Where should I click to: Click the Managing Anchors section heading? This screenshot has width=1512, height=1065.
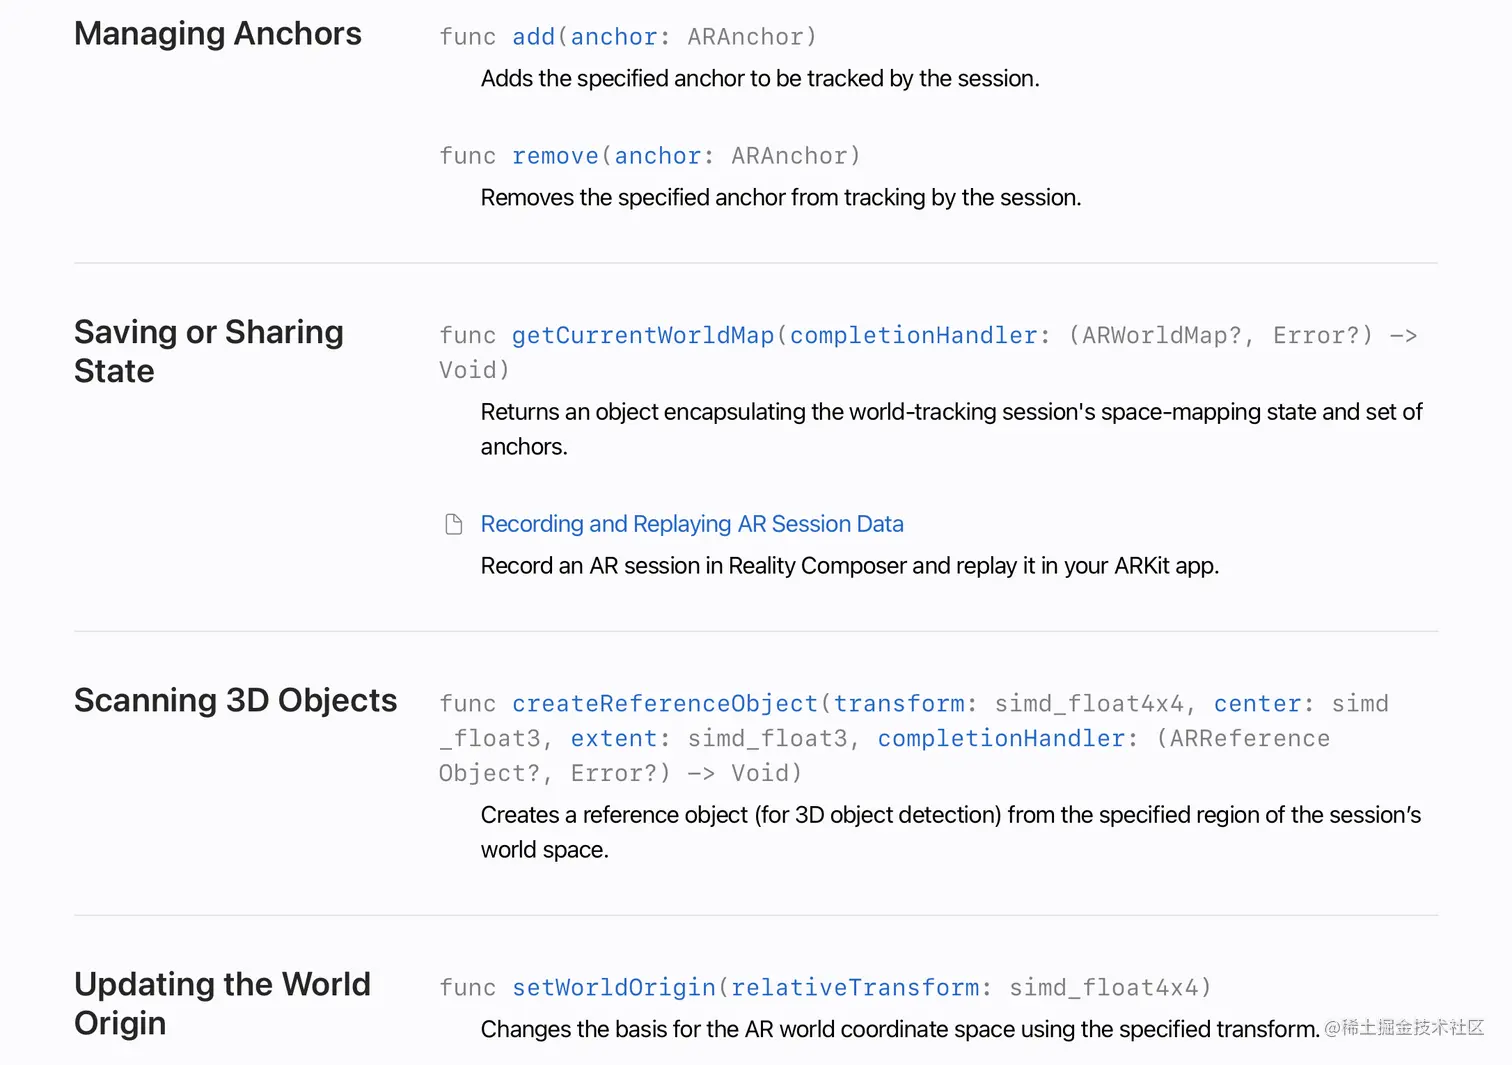click(218, 34)
